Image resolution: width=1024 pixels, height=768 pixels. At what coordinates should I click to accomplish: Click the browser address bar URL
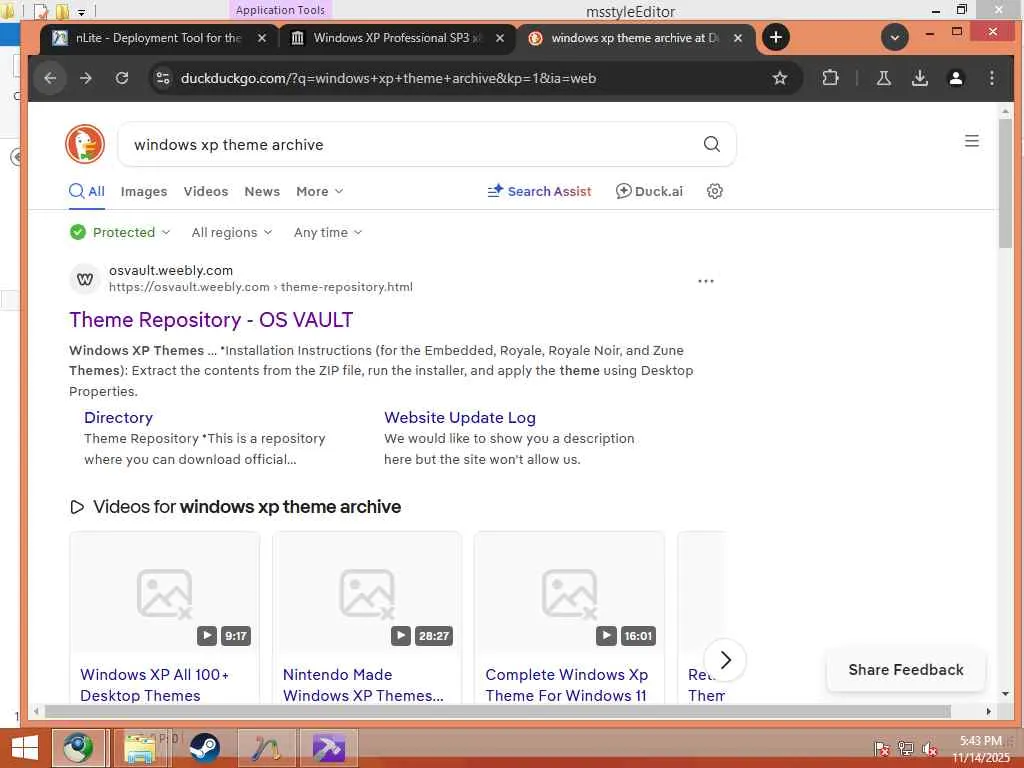point(388,78)
